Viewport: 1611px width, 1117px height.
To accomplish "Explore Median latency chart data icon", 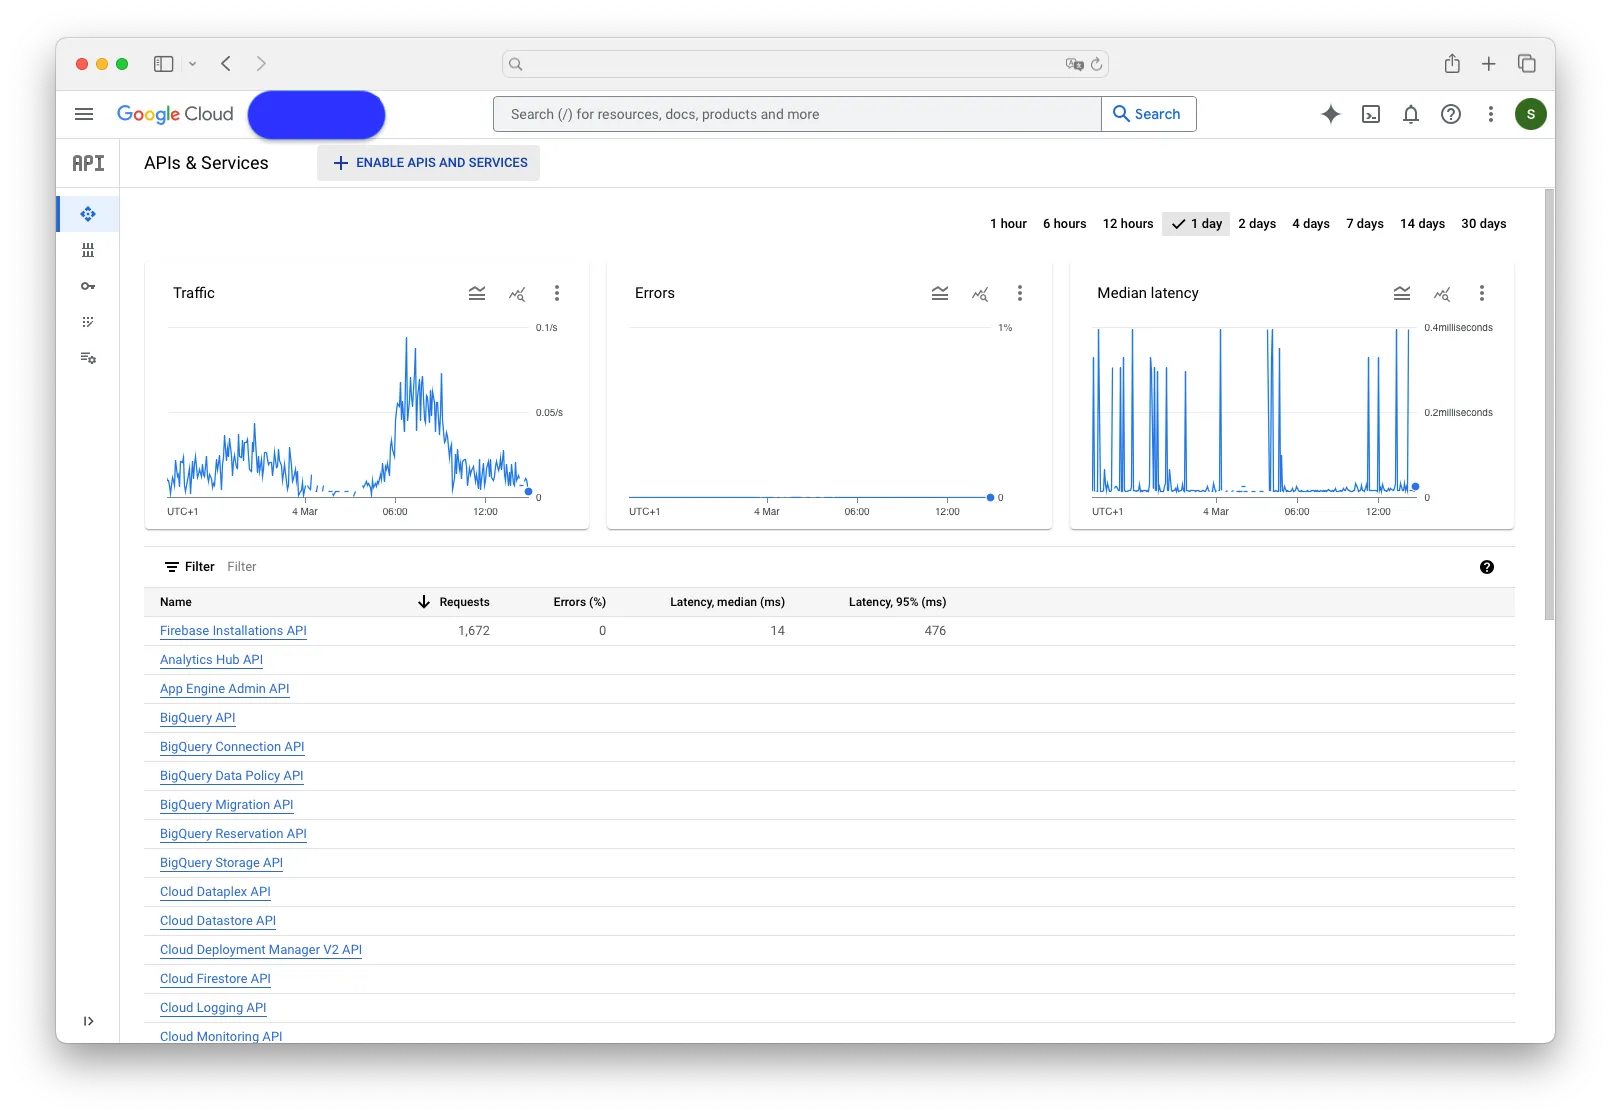I will [1442, 294].
